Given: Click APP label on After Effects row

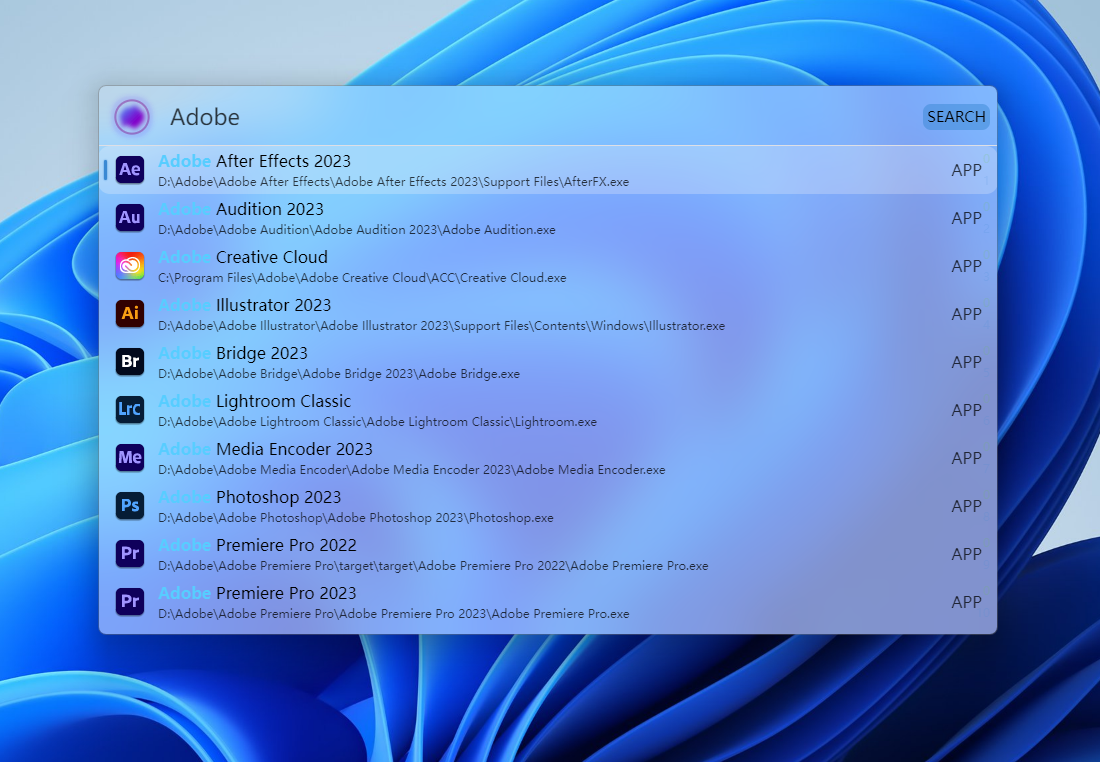Looking at the screenshot, I should 966,171.
